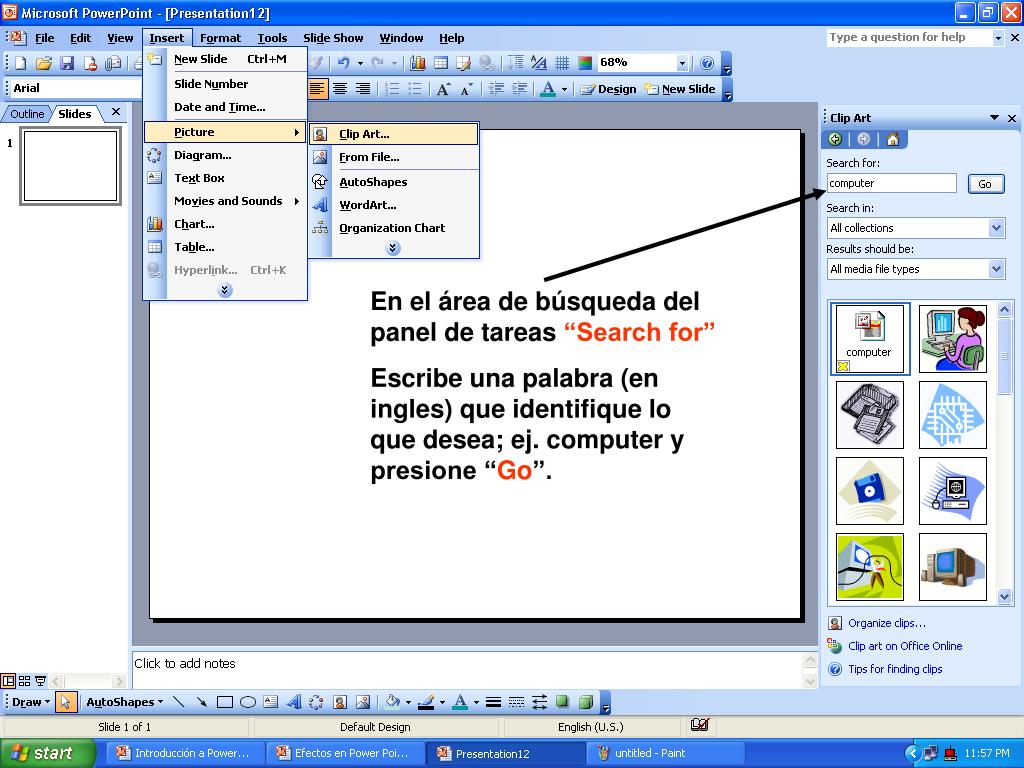
Task: Select the Arrow drawing tool
Action: 201,702
